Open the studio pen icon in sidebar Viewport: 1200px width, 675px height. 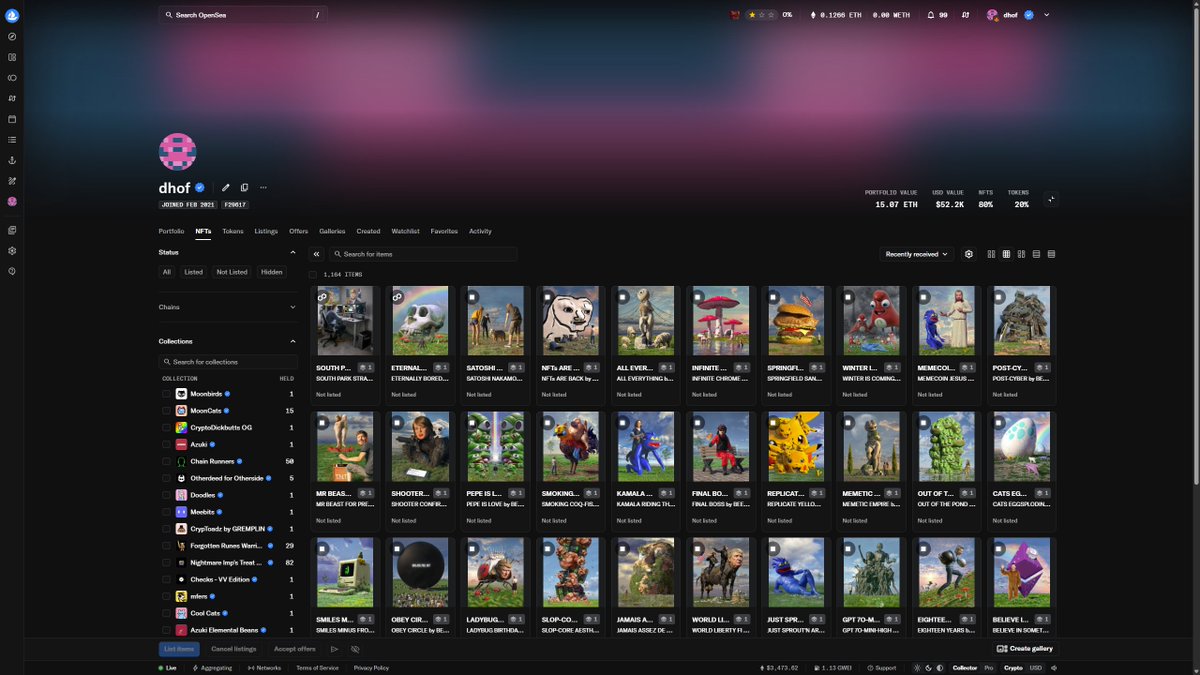coord(12,181)
